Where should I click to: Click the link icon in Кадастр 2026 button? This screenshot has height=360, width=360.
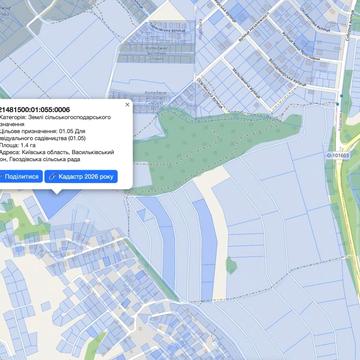52,177
